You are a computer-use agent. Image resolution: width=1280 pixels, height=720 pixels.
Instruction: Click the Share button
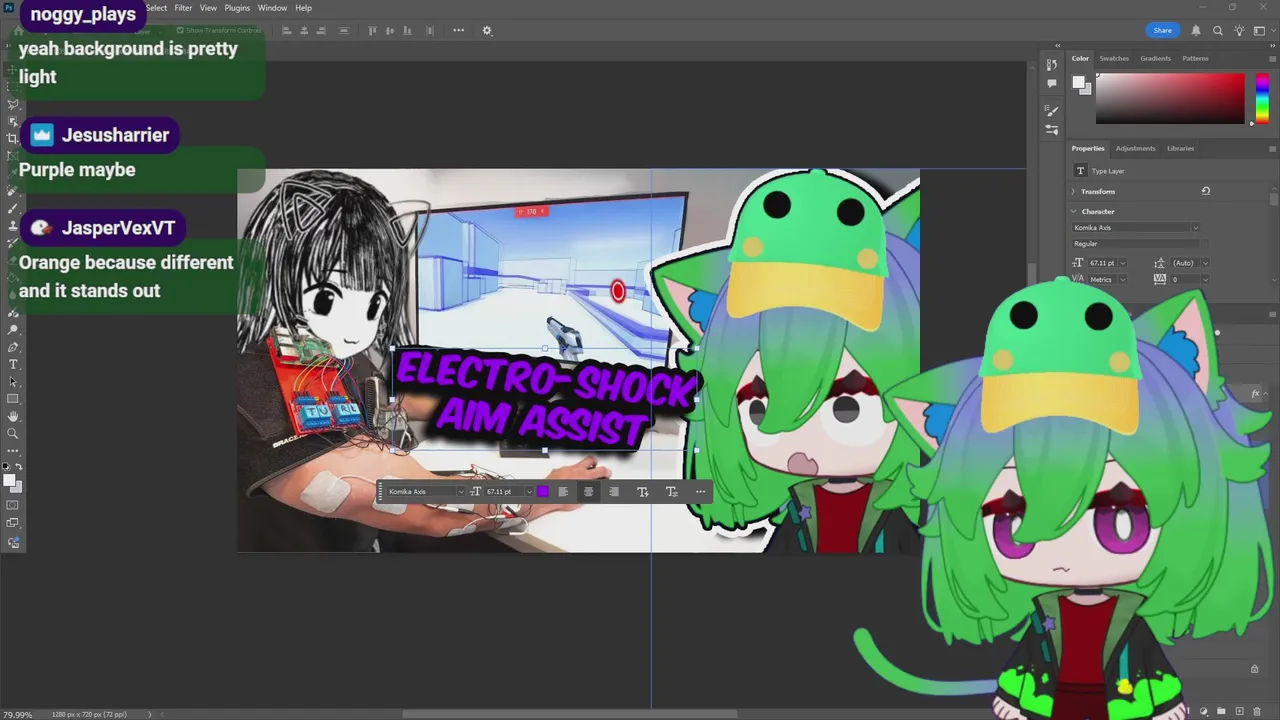point(1162,30)
